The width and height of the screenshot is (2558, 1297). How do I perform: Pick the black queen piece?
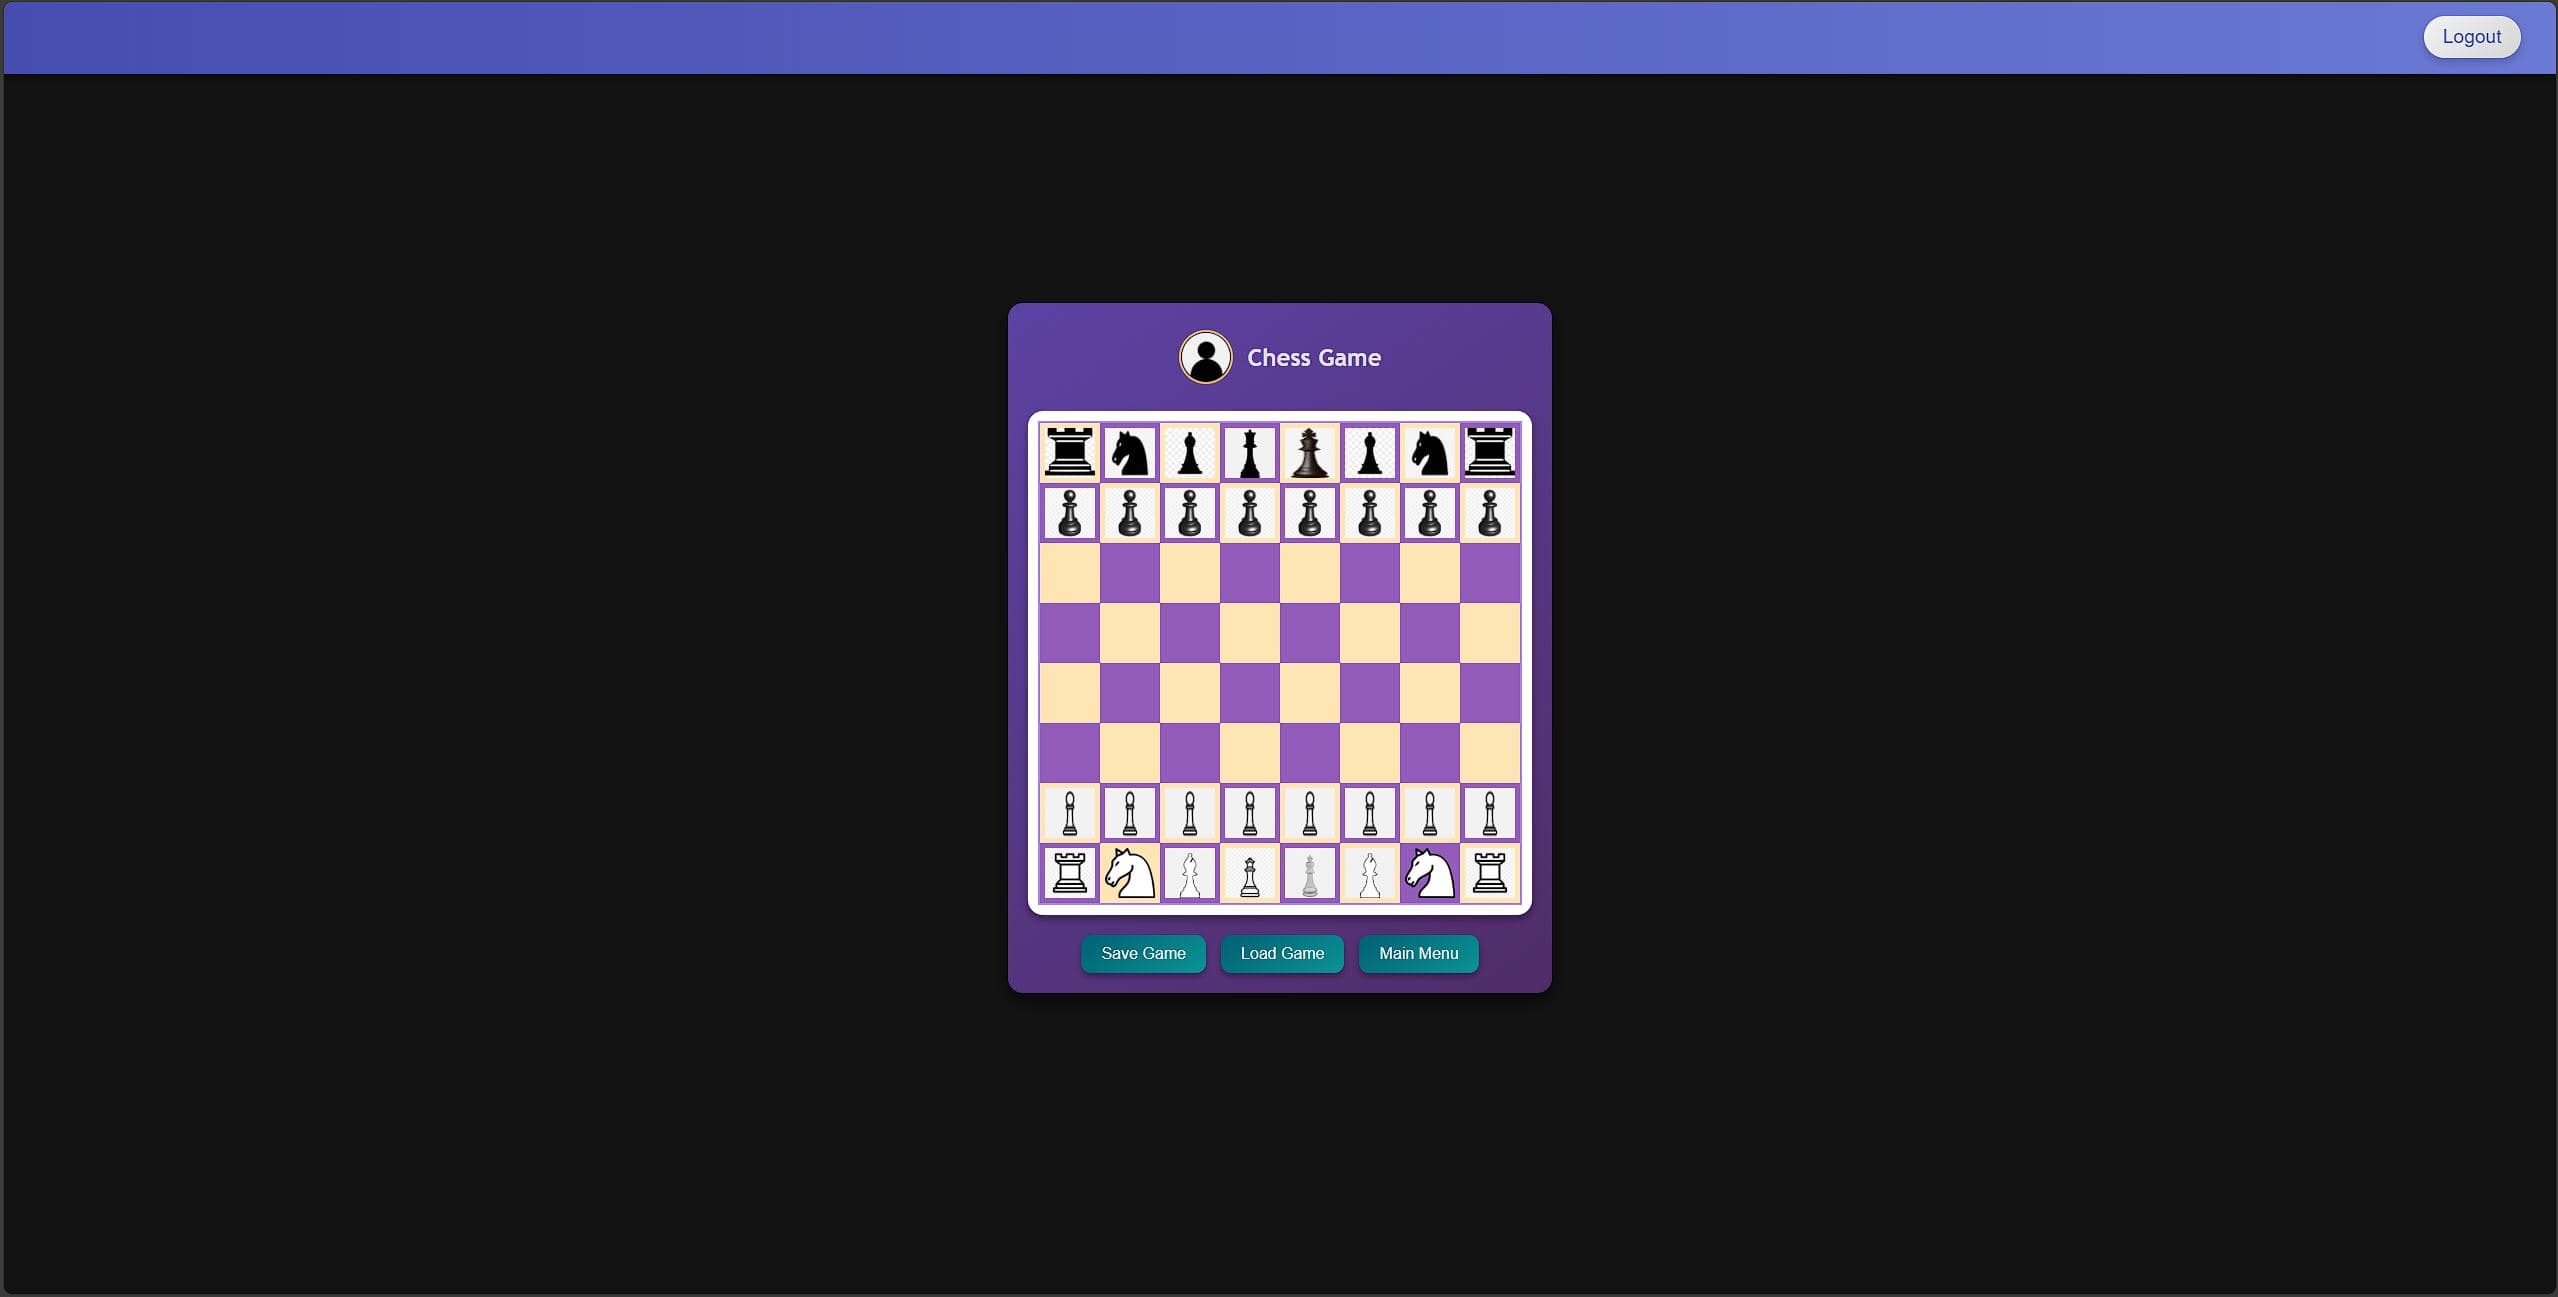tap(1249, 453)
